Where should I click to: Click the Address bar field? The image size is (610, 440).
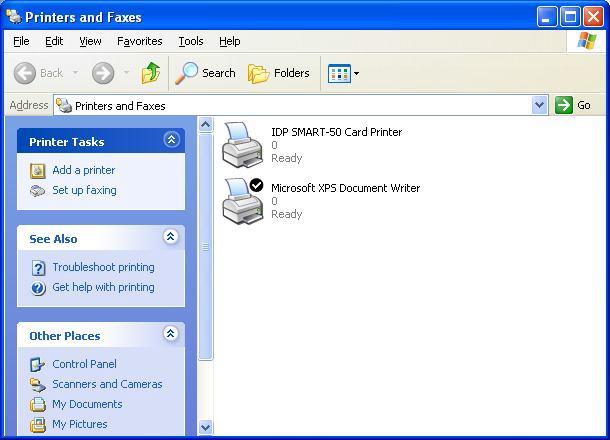301,105
